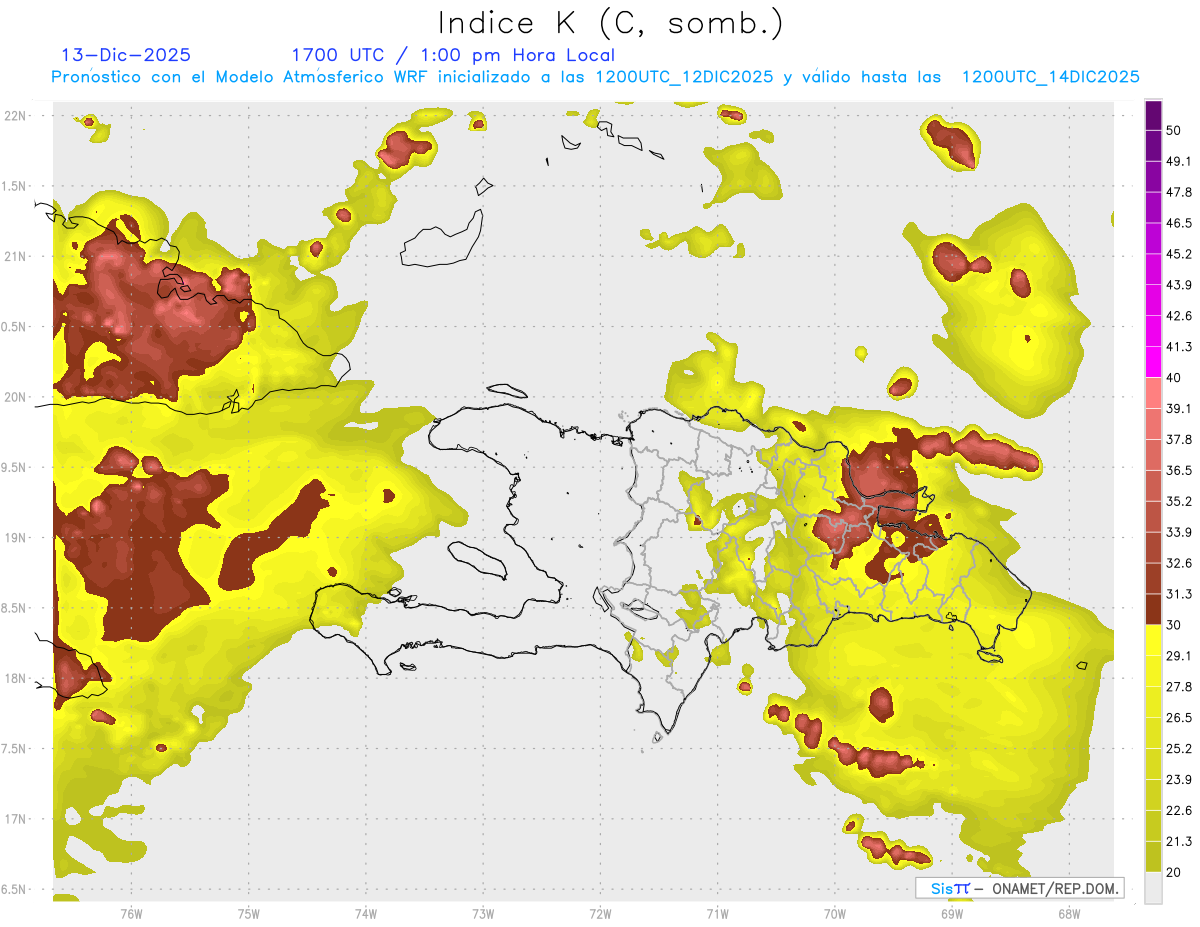Click the color scale value 35.2

[1179, 501]
